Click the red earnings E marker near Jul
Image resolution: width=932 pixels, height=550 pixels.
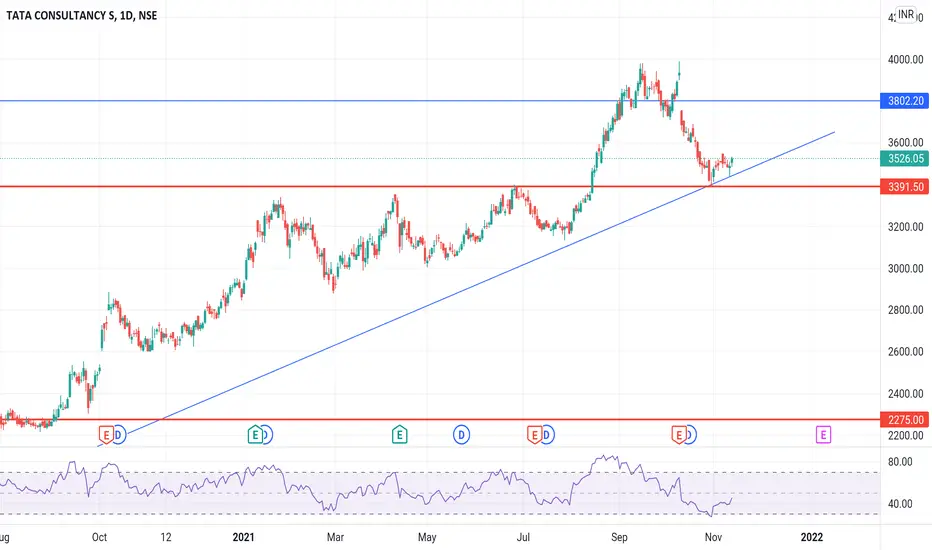click(534, 435)
